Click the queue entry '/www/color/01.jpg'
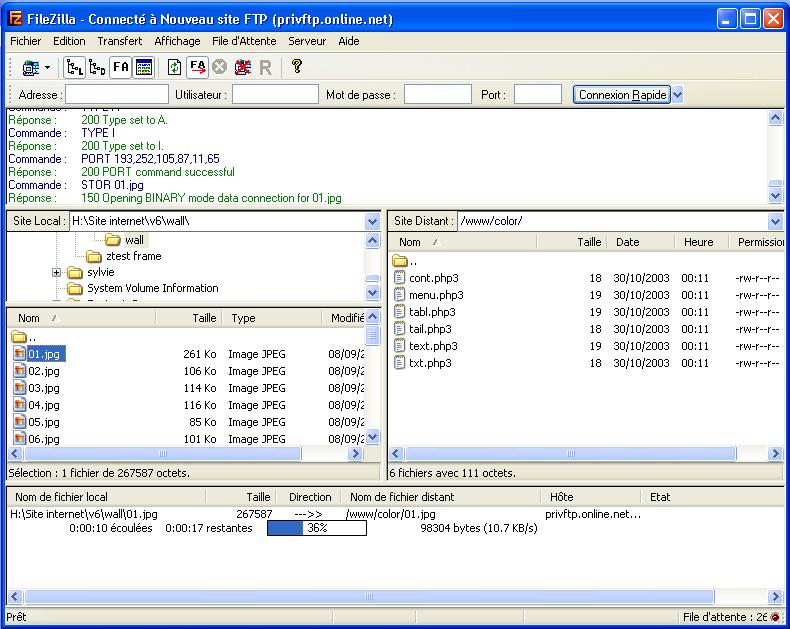 [x=390, y=514]
